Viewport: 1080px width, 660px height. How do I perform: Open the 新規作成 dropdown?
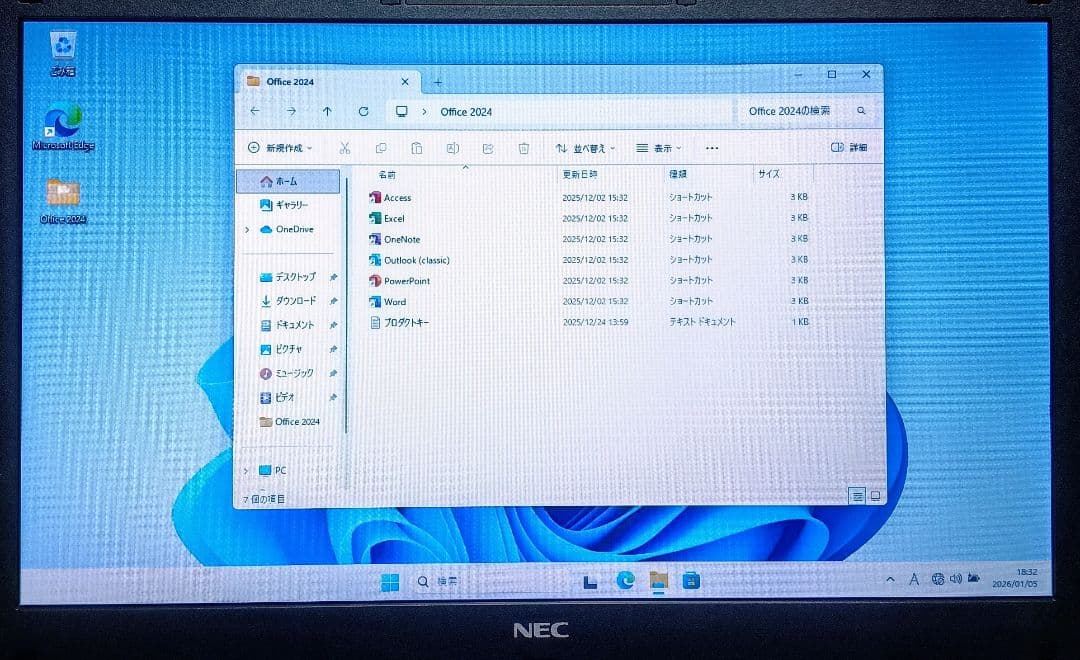click(282, 148)
